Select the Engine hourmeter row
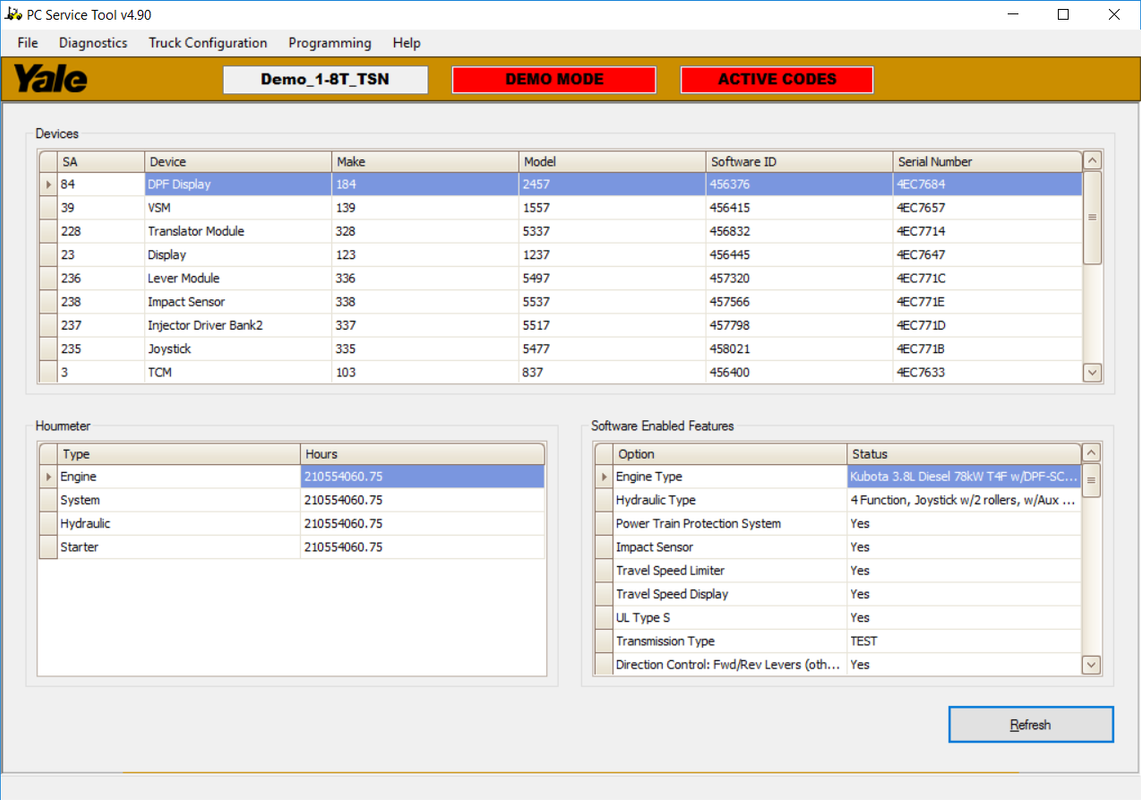Screen dimensions: 1141x800 tap(292, 476)
